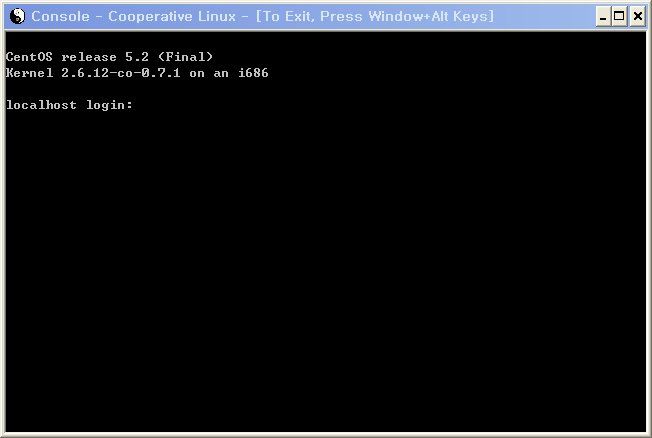Maximize the Cooperative Linux console window
The width and height of the screenshot is (652, 438).
619,17
